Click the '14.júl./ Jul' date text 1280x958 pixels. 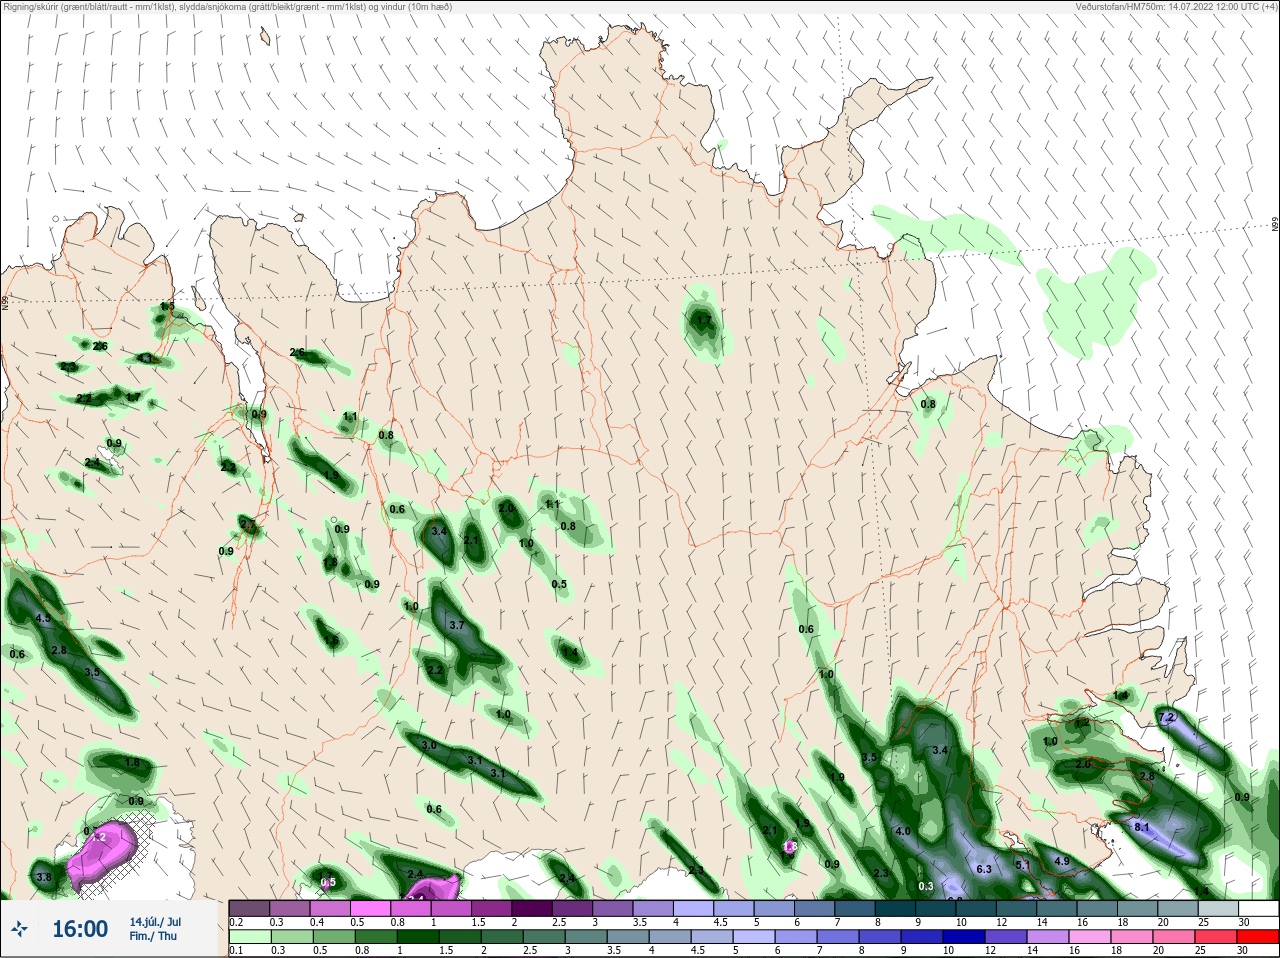click(x=155, y=922)
